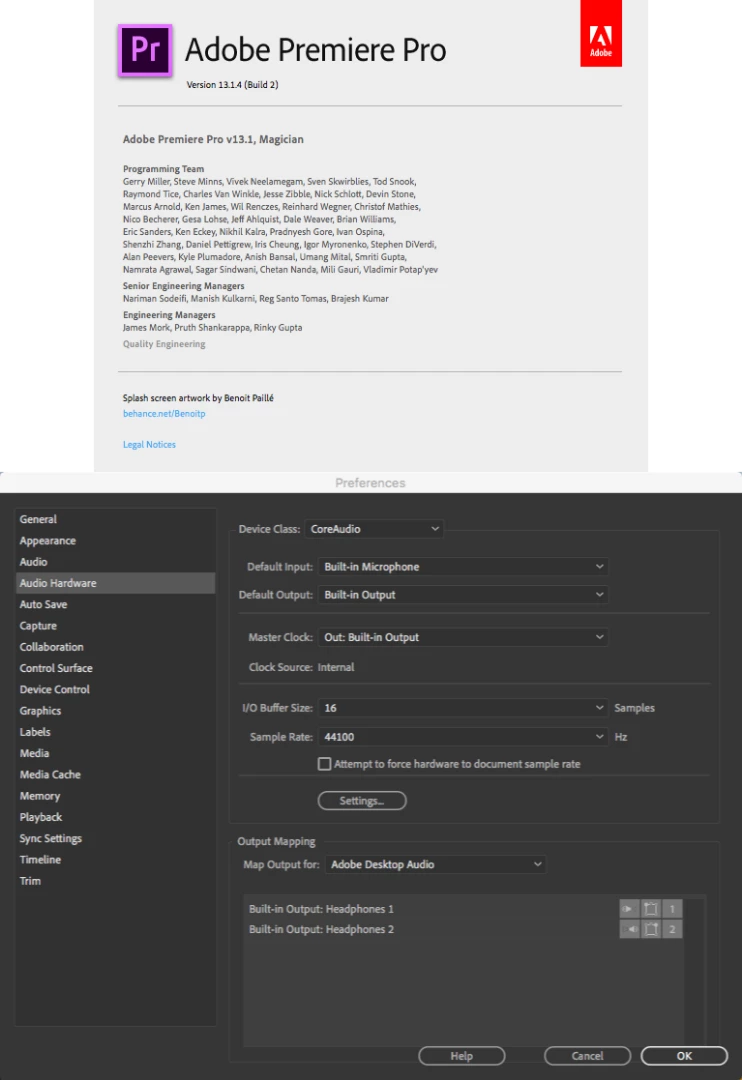Select Sync Settings category
This screenshot has width=742, height=1080.
click(x=115, y=839)
